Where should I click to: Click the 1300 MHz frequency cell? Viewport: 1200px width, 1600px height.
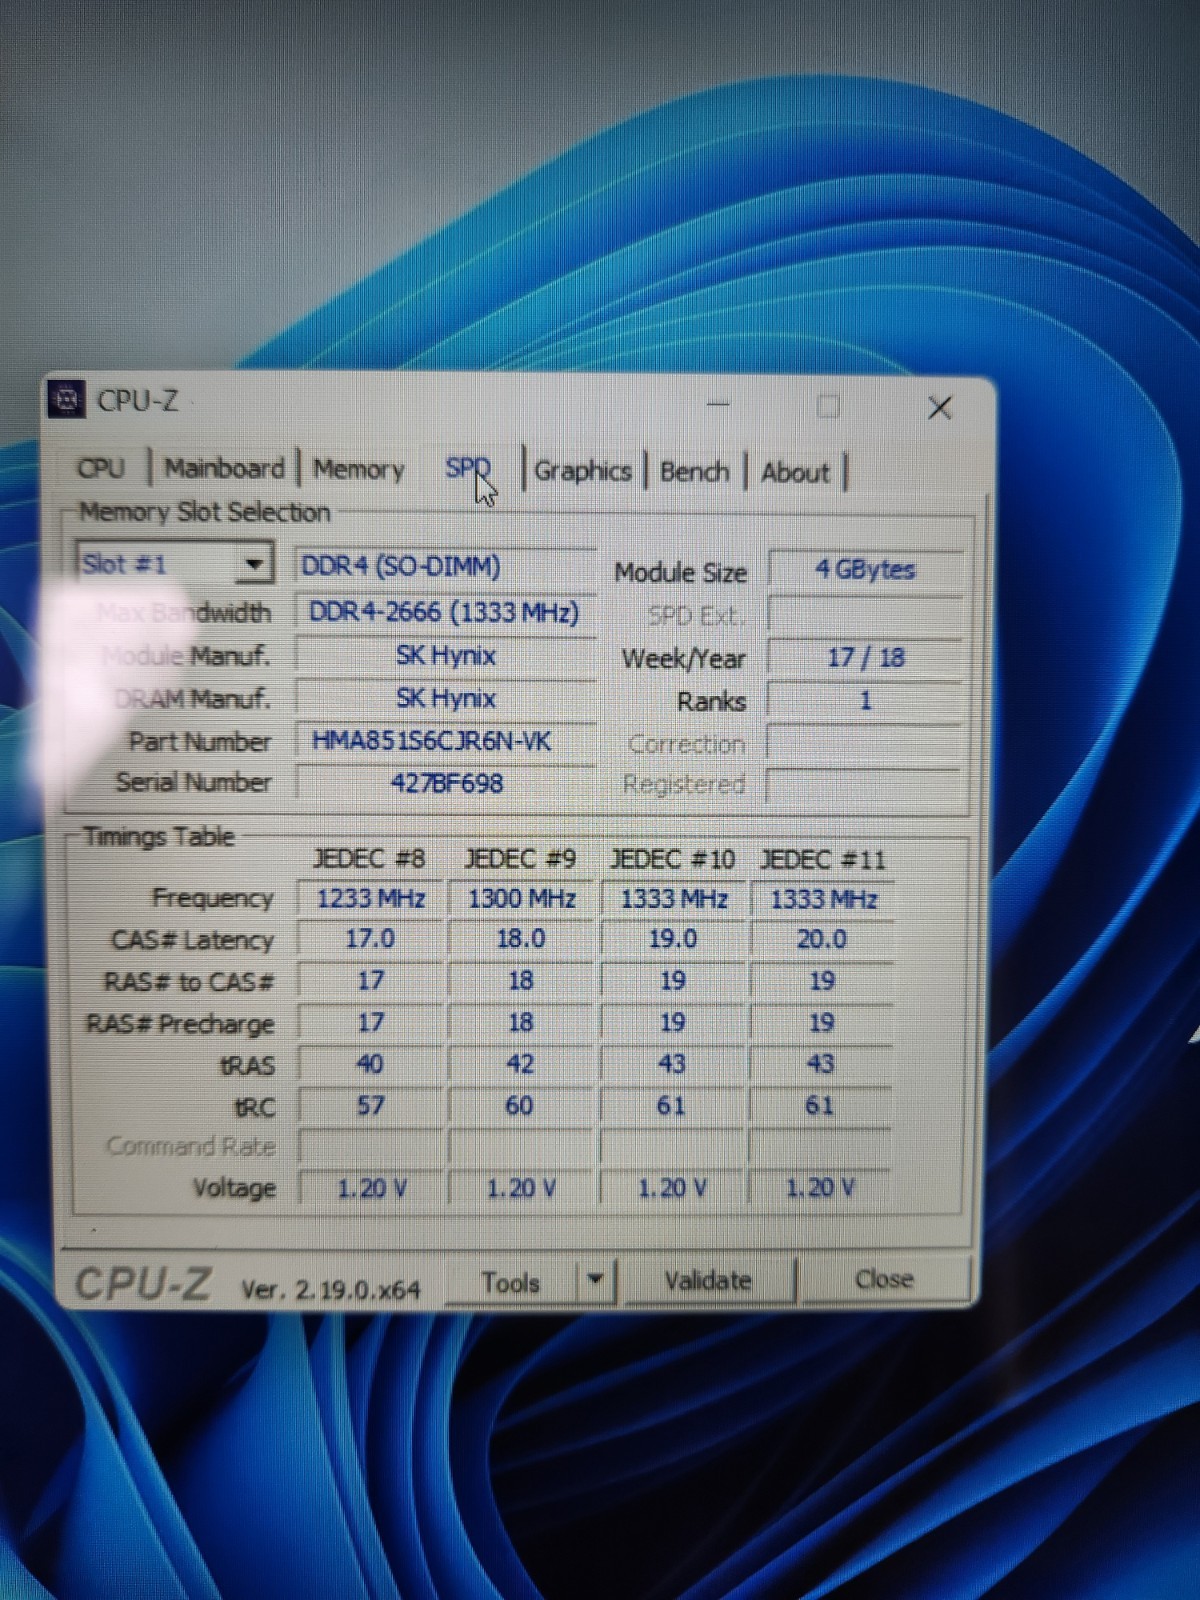(x=521, y=899)
